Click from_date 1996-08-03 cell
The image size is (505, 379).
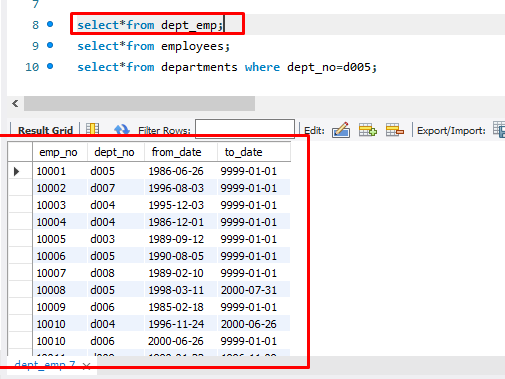[181, 188]
